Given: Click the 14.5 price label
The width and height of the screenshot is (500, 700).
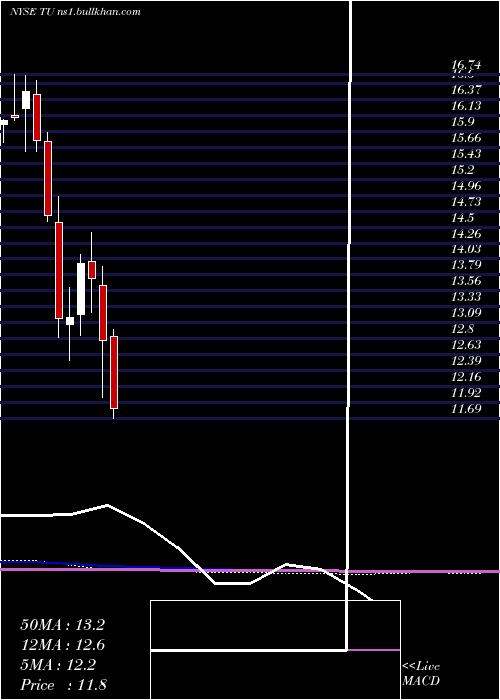Looking at the screenshot, I should pyautogui.click(x=462, y=218).
